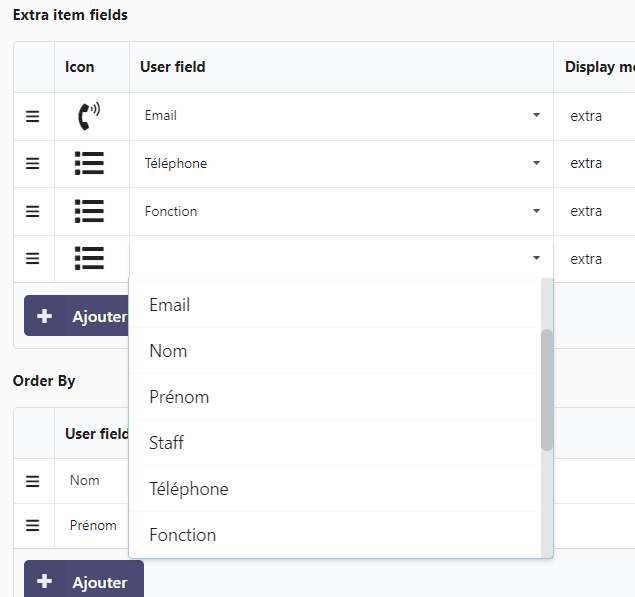This screenshot has width=635, height=597.
Task: Open the Email user field dropdown
Action: (x=536, y=116)
